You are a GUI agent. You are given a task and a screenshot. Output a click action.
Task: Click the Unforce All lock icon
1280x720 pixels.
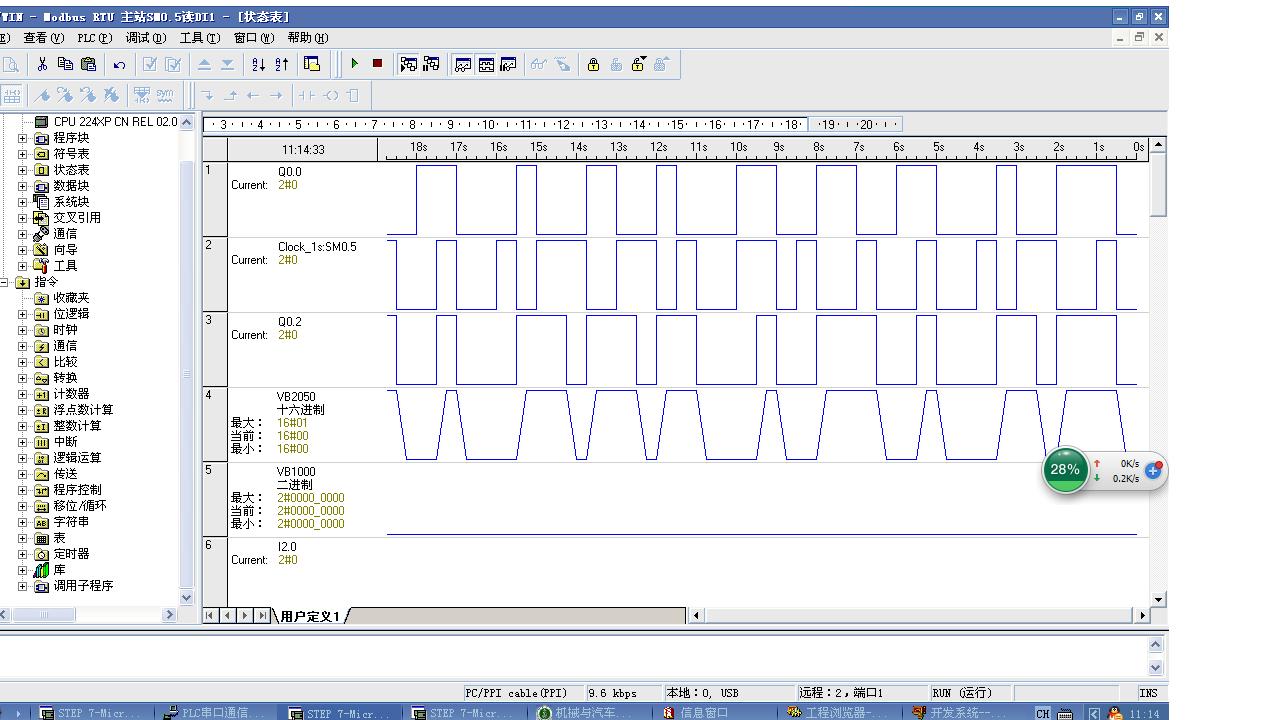[638, 64]
